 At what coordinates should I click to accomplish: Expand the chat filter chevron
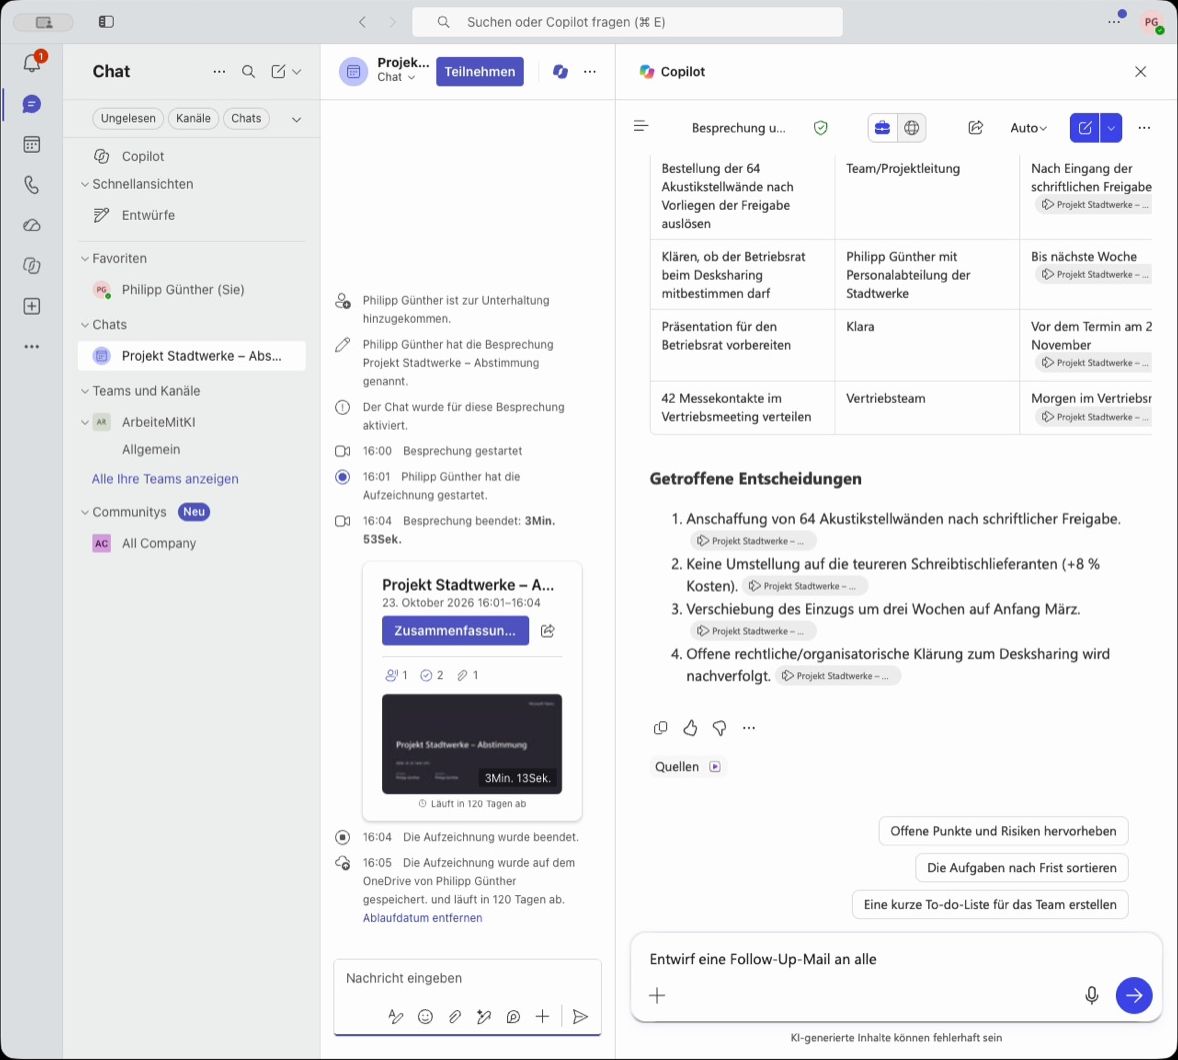pyautogui.click(x=297, y=119)
